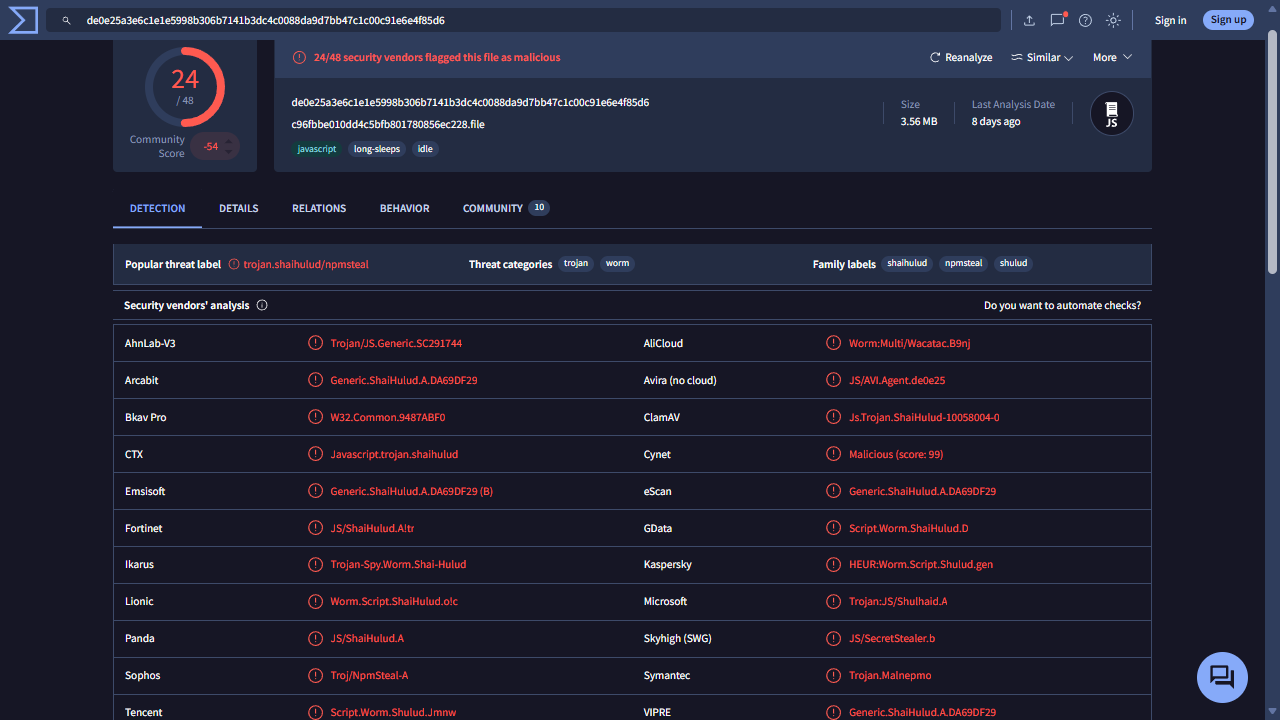
Task: Expand the Similar dropdown
Action: (x=1042, y=57)
